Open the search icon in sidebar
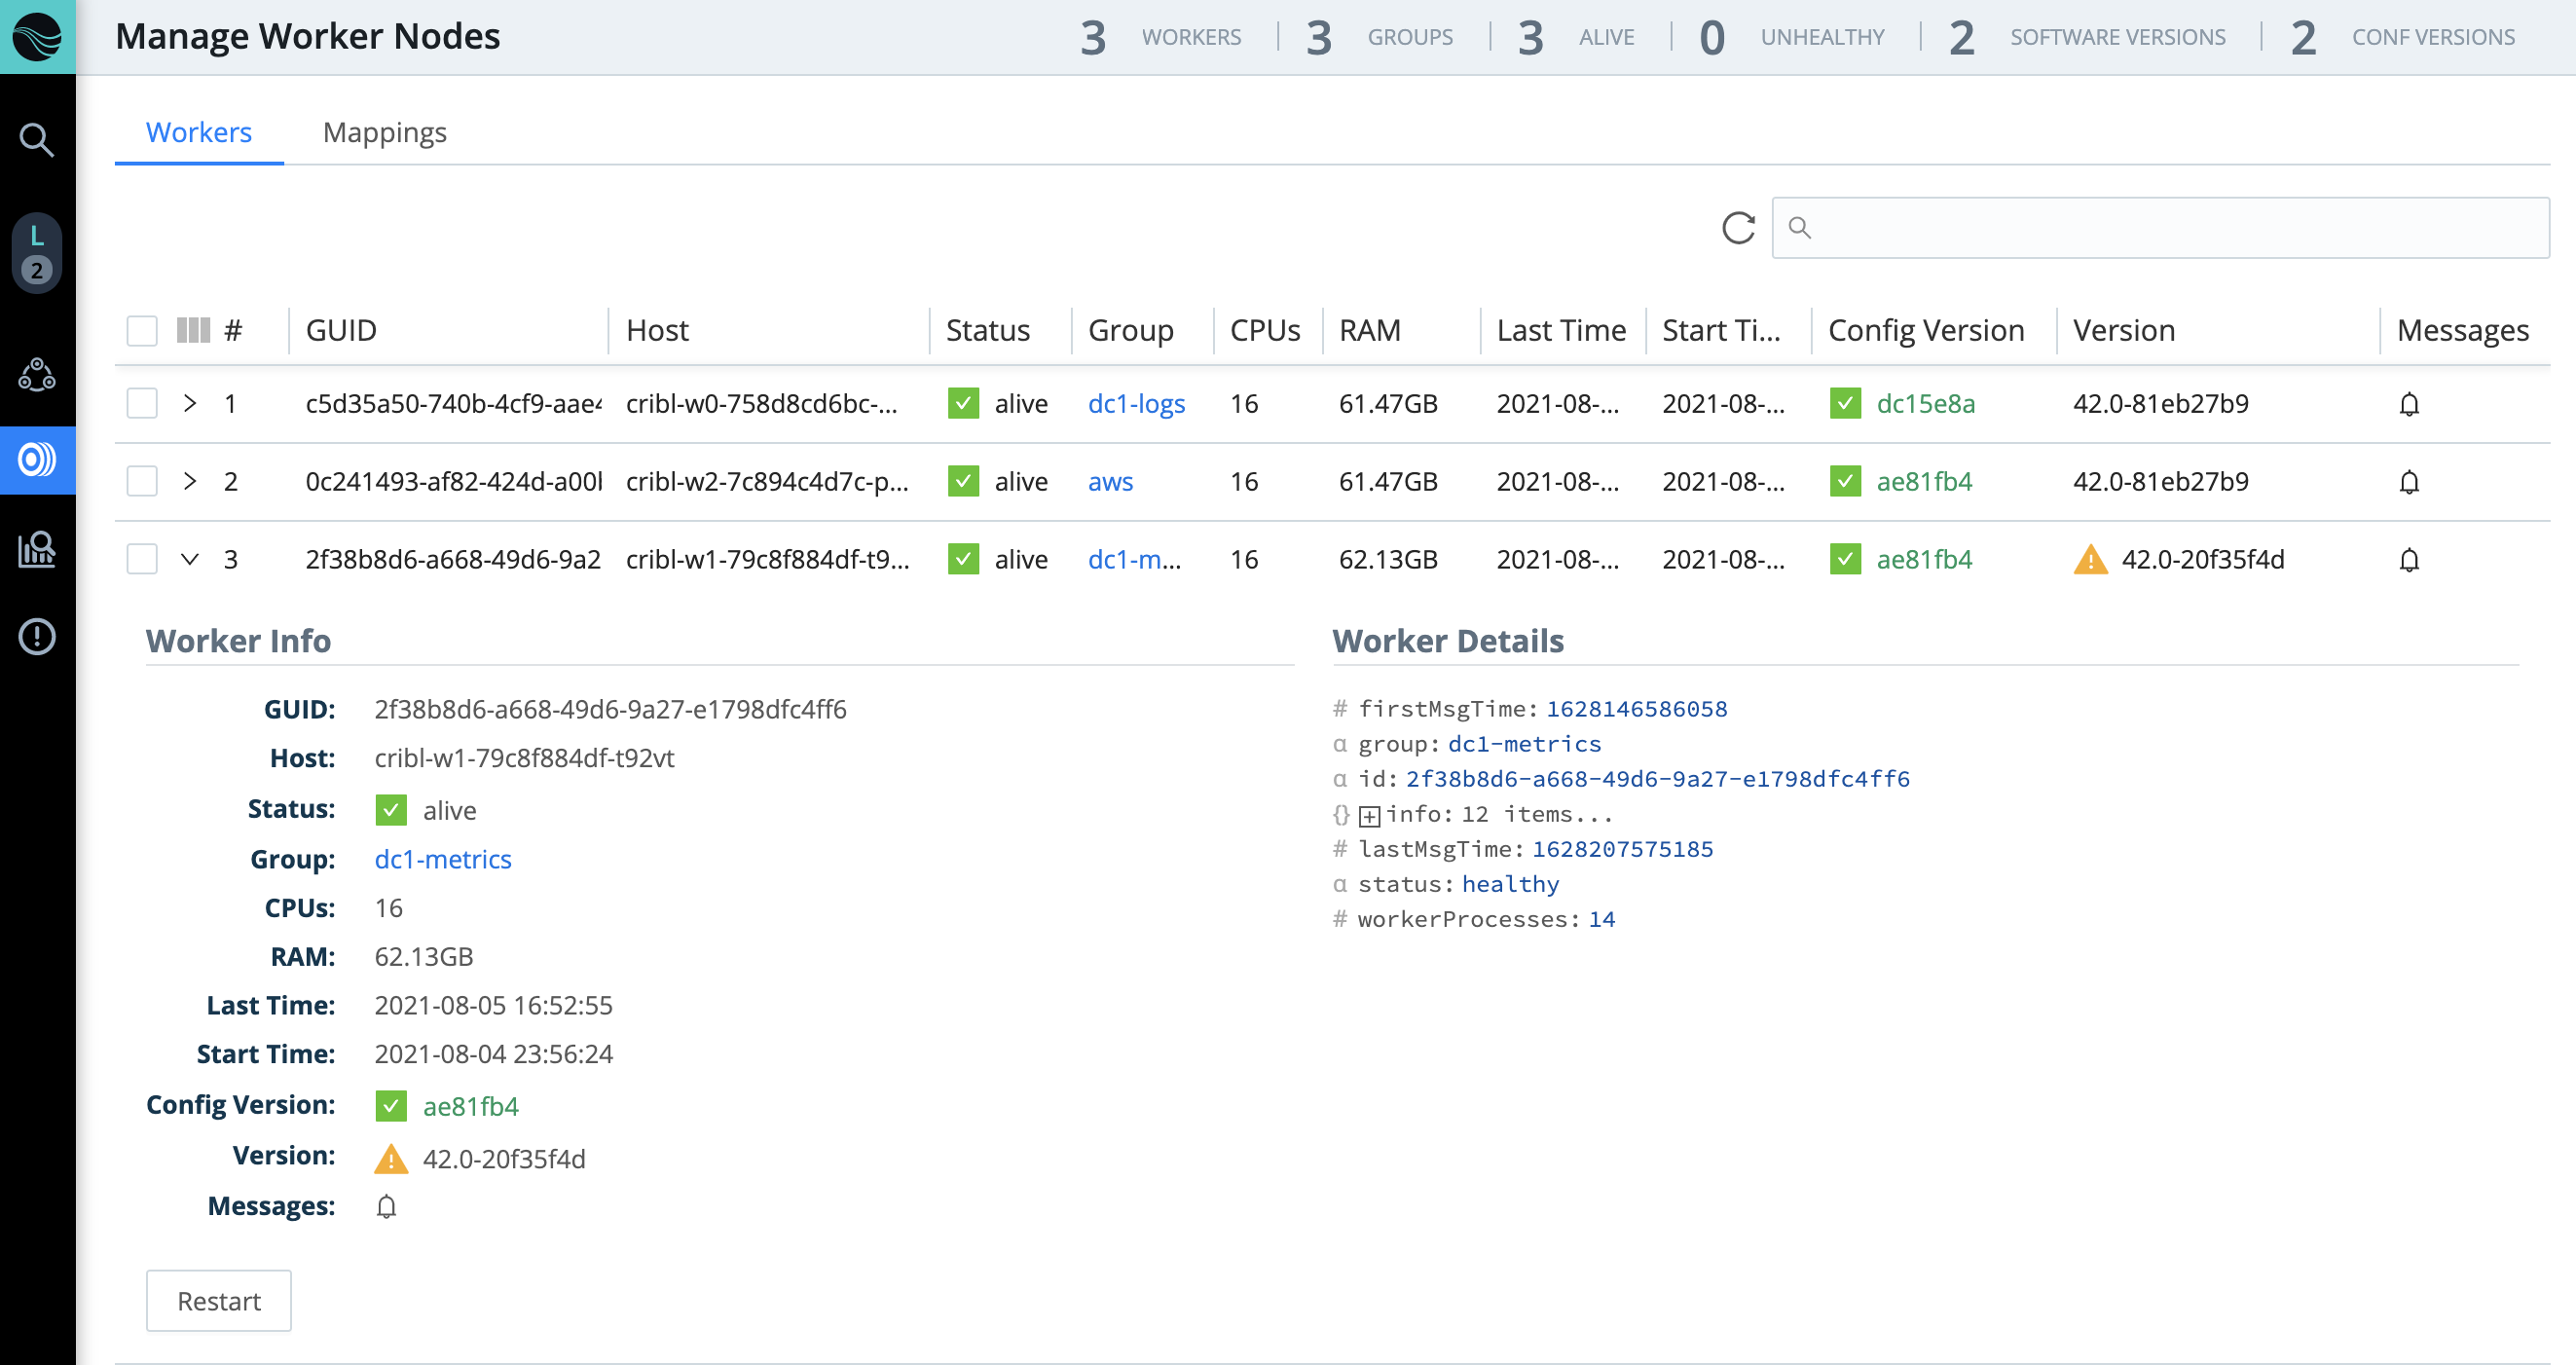This screenshot has width=2576, height=1365. point(37,140)
